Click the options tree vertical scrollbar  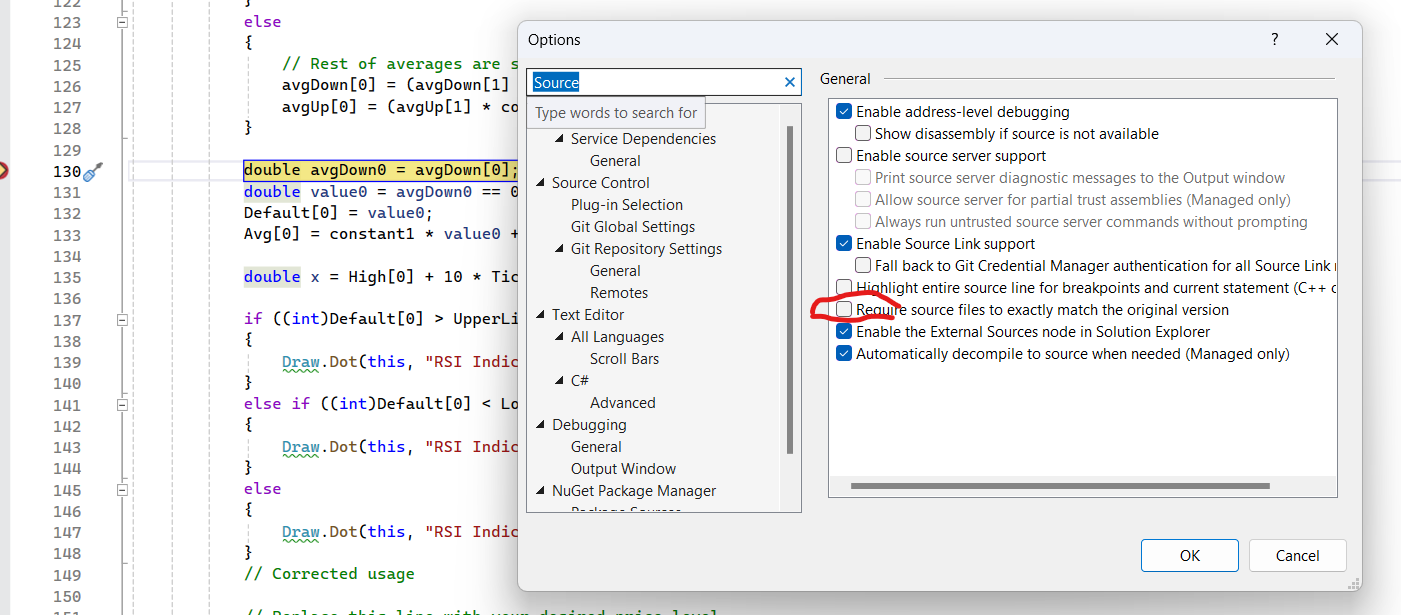coord(790,290)
